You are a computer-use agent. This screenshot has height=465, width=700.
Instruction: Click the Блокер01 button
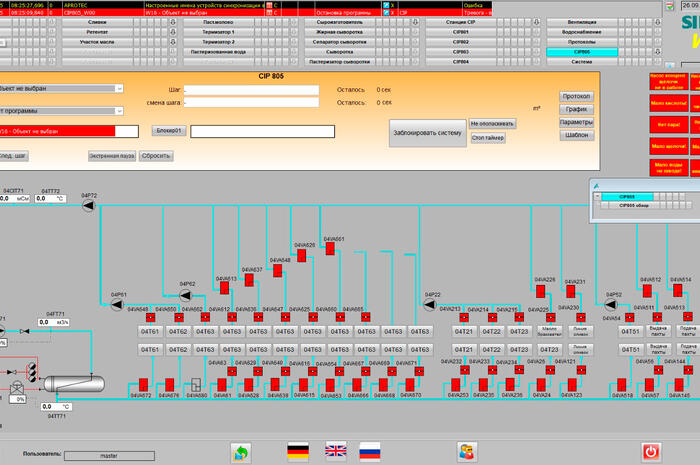[169, 131]
